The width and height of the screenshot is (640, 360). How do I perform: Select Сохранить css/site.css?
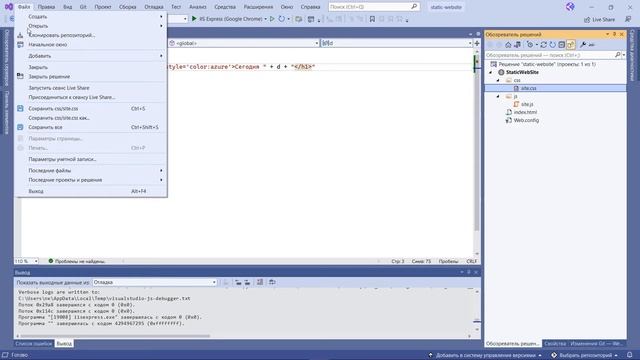(x=91, y=109)
